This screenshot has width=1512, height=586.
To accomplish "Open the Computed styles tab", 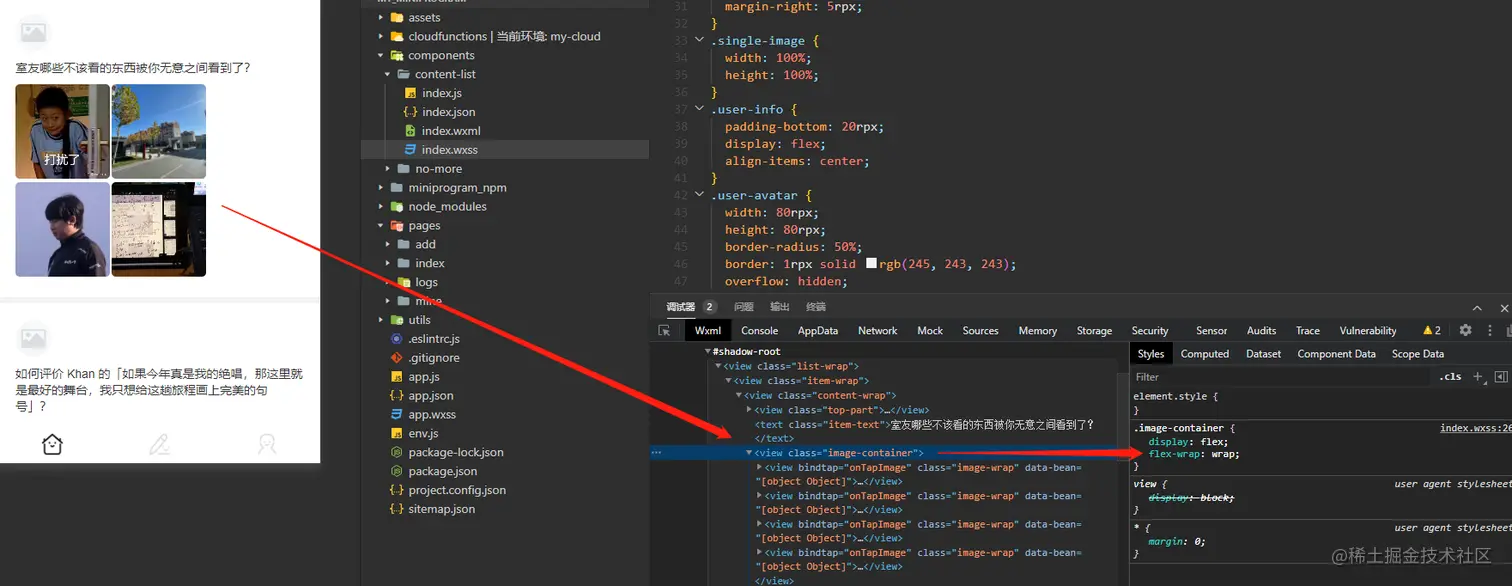I will [1204, 354].
